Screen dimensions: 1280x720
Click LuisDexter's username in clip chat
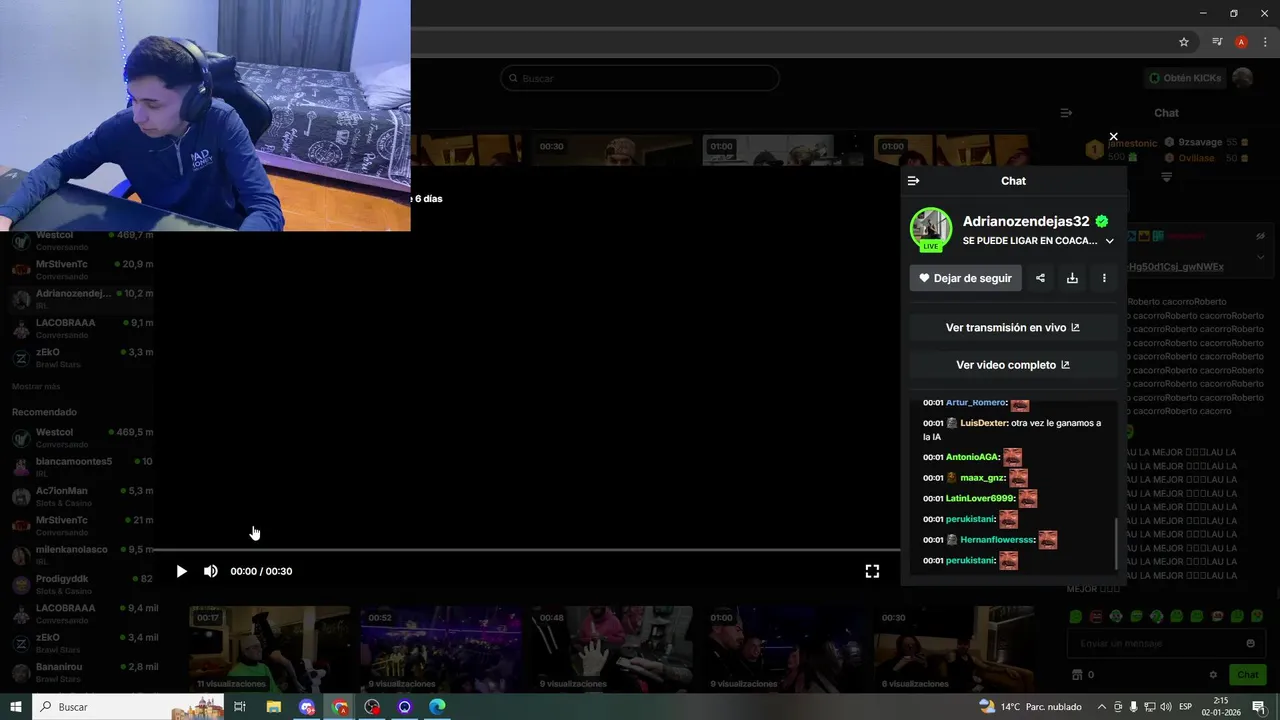pos(983,423)
